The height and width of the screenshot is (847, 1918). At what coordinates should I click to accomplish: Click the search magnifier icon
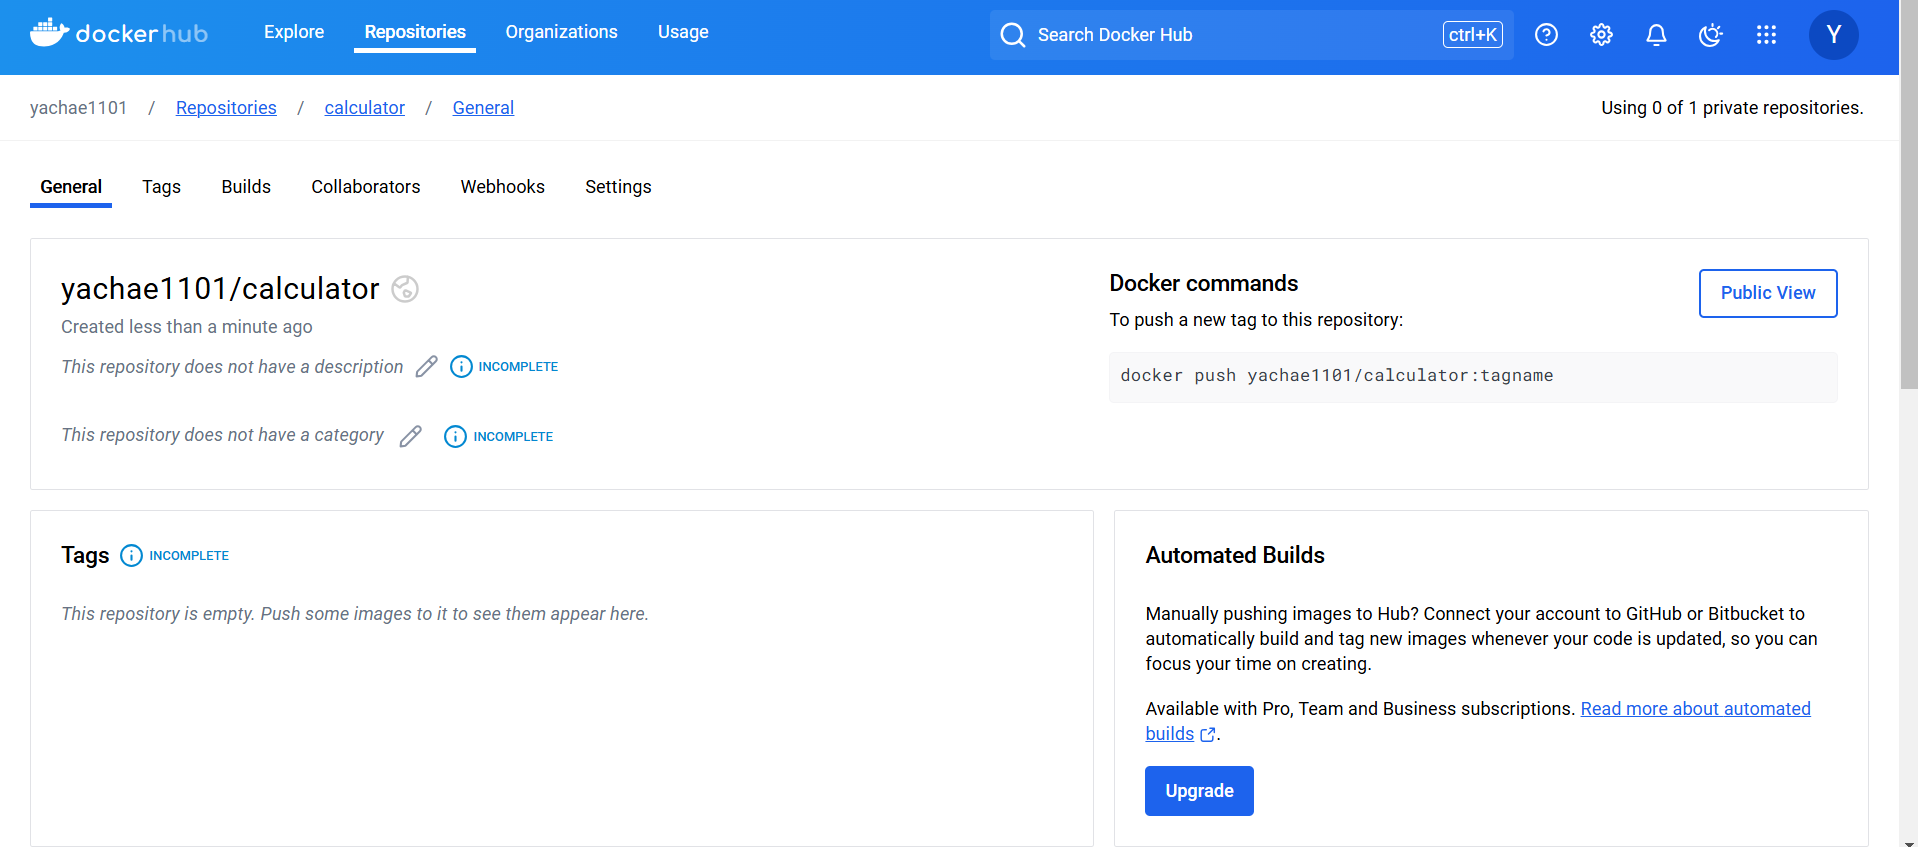point(1013,35)
